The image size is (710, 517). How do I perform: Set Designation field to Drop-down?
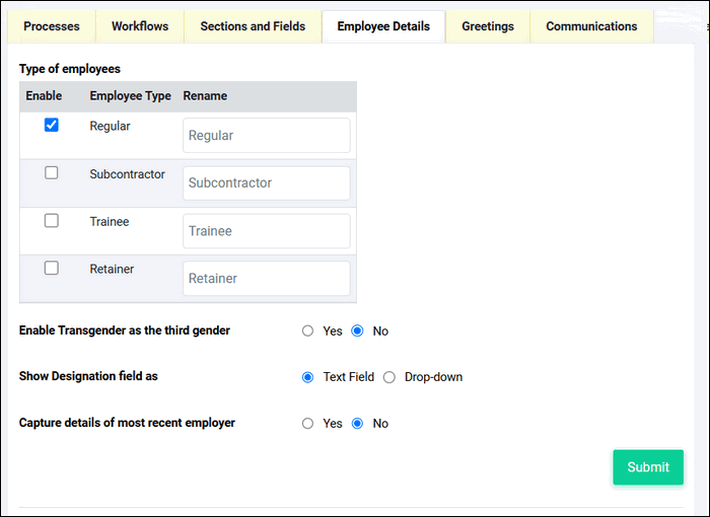(x=389, y=377)
